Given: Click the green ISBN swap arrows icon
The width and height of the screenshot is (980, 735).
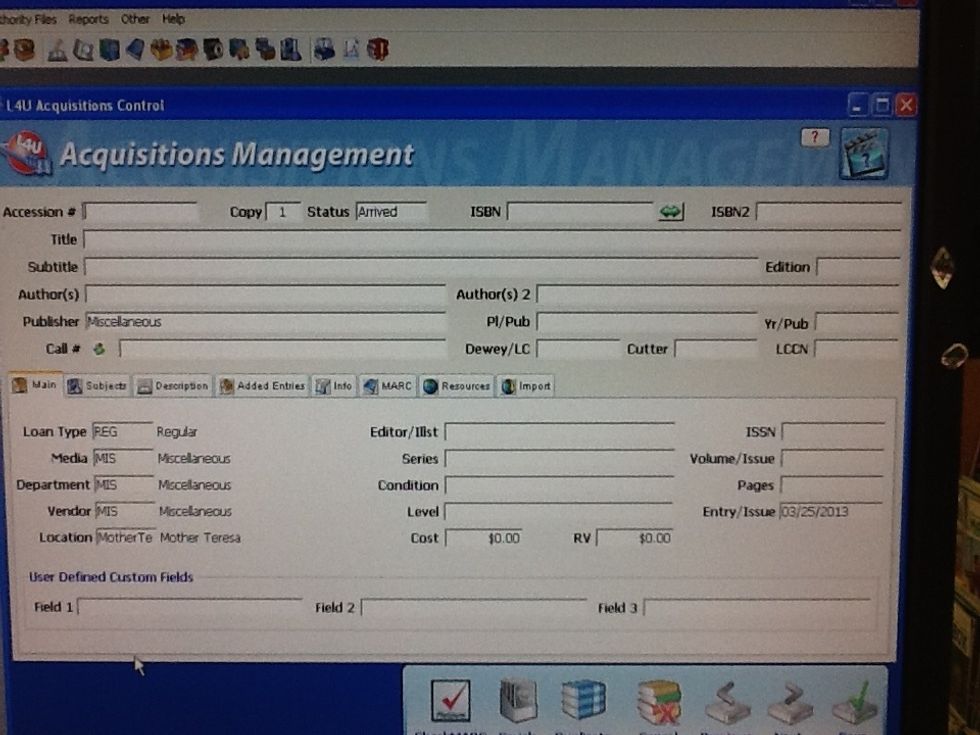Looking at the screenshot, I should point(669,212).
